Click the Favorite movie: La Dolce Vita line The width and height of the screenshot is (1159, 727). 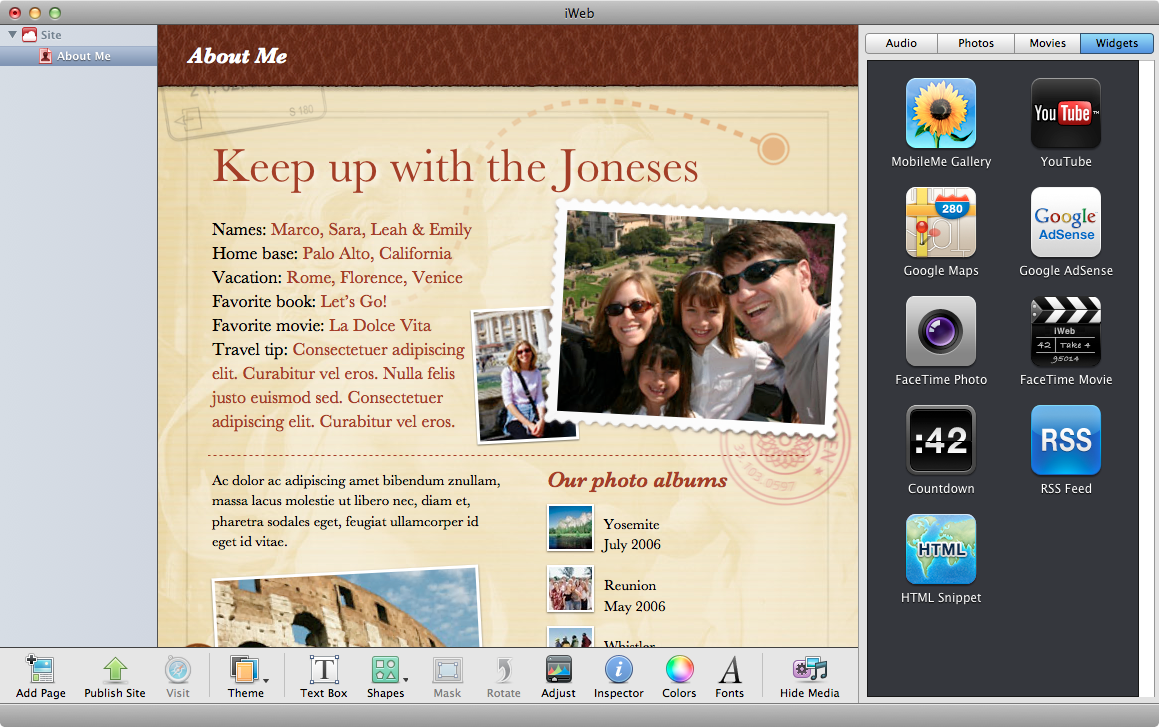point(322,325)
